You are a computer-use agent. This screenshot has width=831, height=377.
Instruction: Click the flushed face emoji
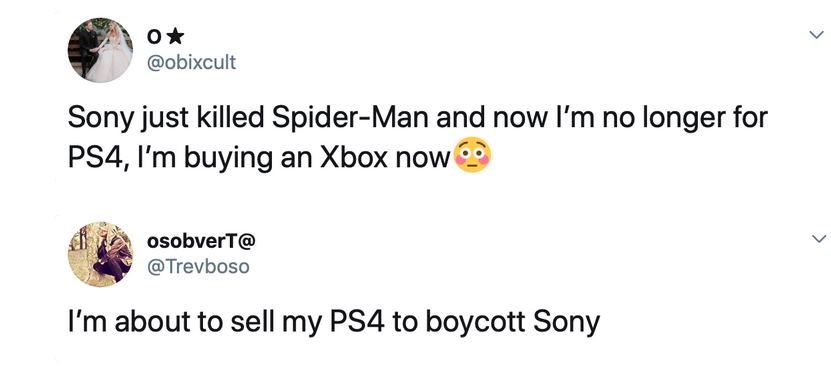pos(473,155)
